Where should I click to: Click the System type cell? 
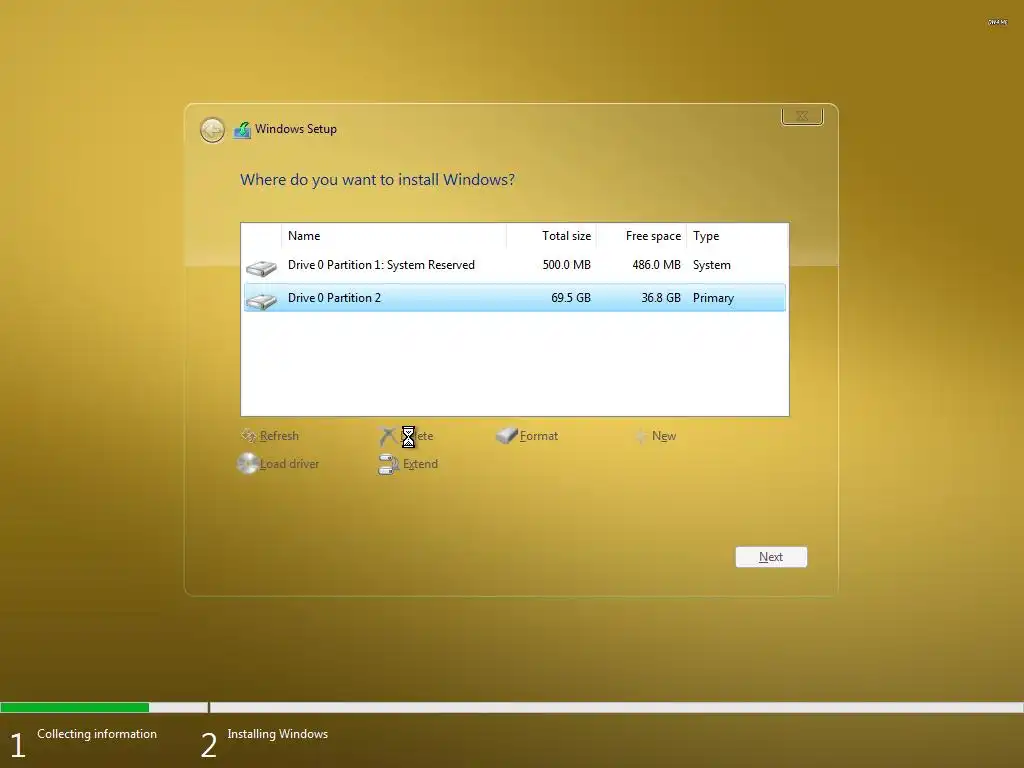pos(712,265)
